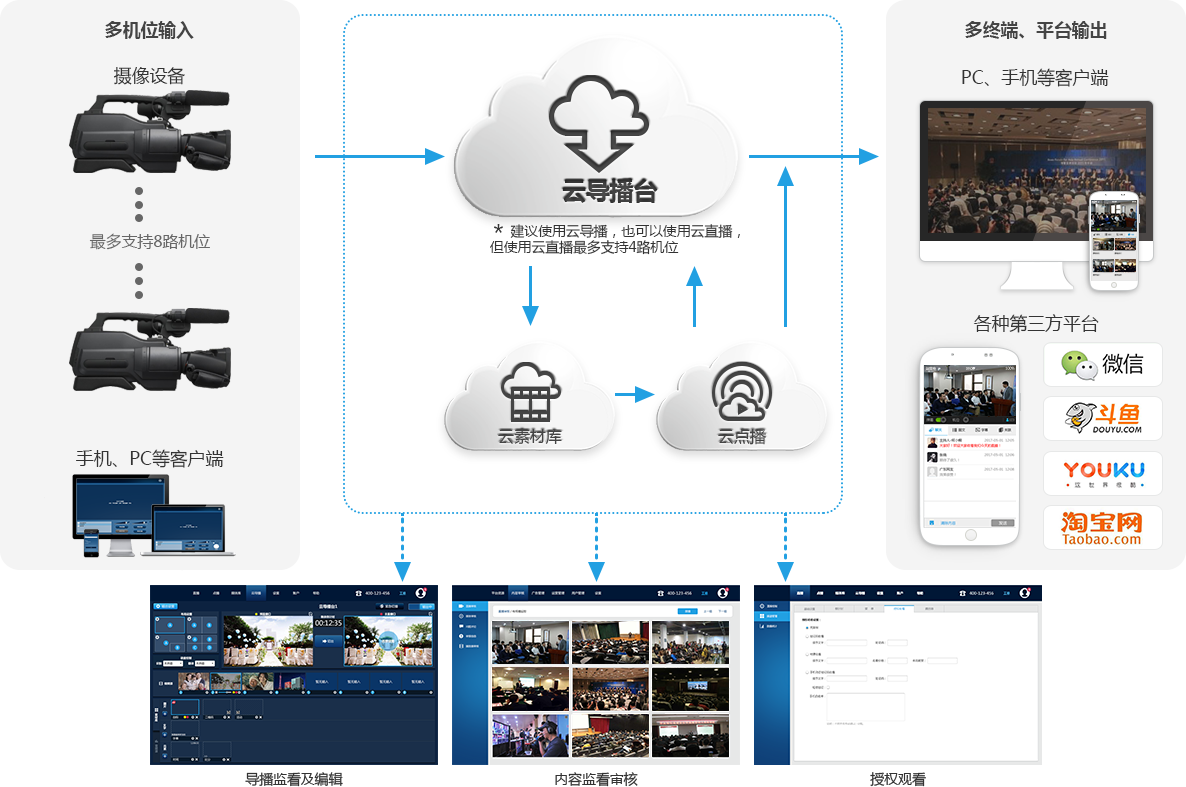Switch to highlighted fourth tab in authorization screenshot
Screen dimensions: 1186x787
click(x=898, y=607)
